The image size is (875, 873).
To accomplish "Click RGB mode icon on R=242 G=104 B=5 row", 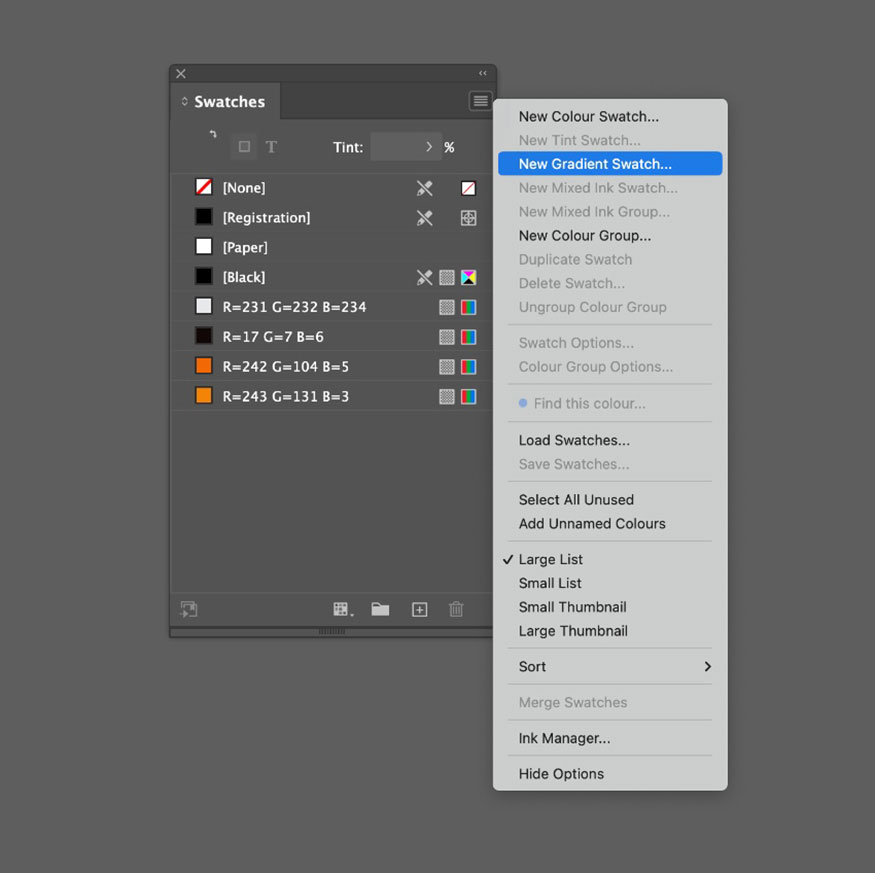I will click(x=468, y=367).
